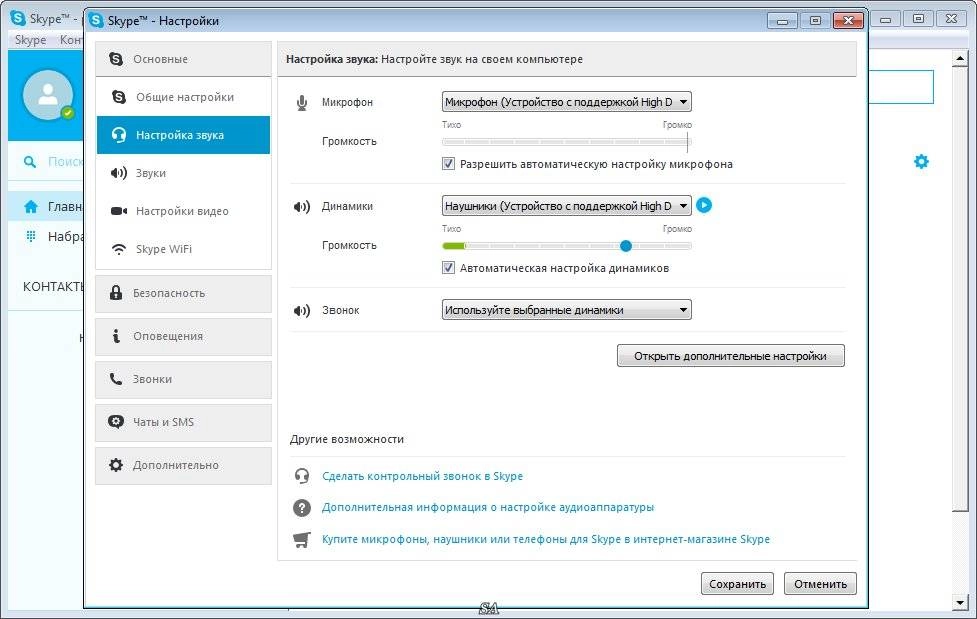Open Настройки видео in the sidebar
Viewport: 977px width, 619px height.
click(x=183, y=211)
